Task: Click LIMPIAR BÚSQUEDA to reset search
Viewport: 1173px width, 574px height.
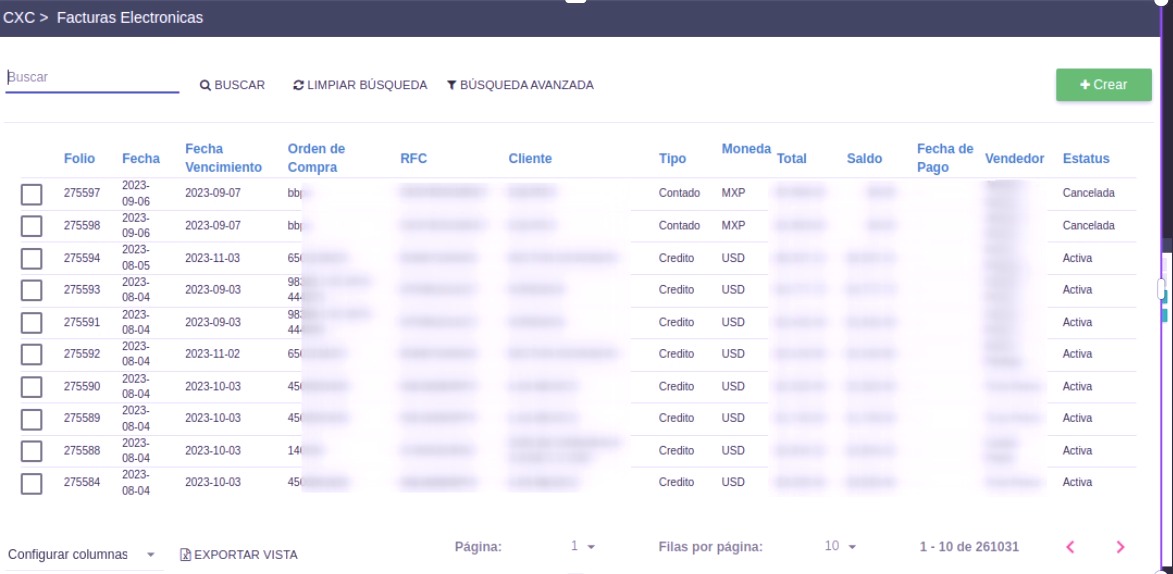Action: click(360, 85)
